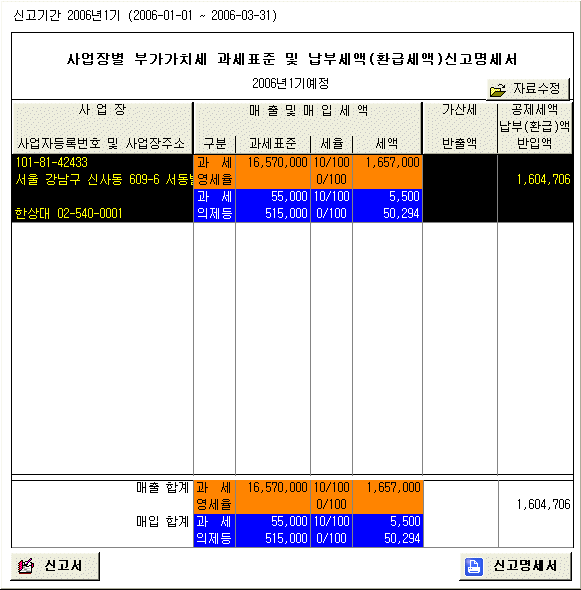581x590 pixels.
Task: Select the payable amount 1,604,706 in data row
Action: click(x=543, y=179)
